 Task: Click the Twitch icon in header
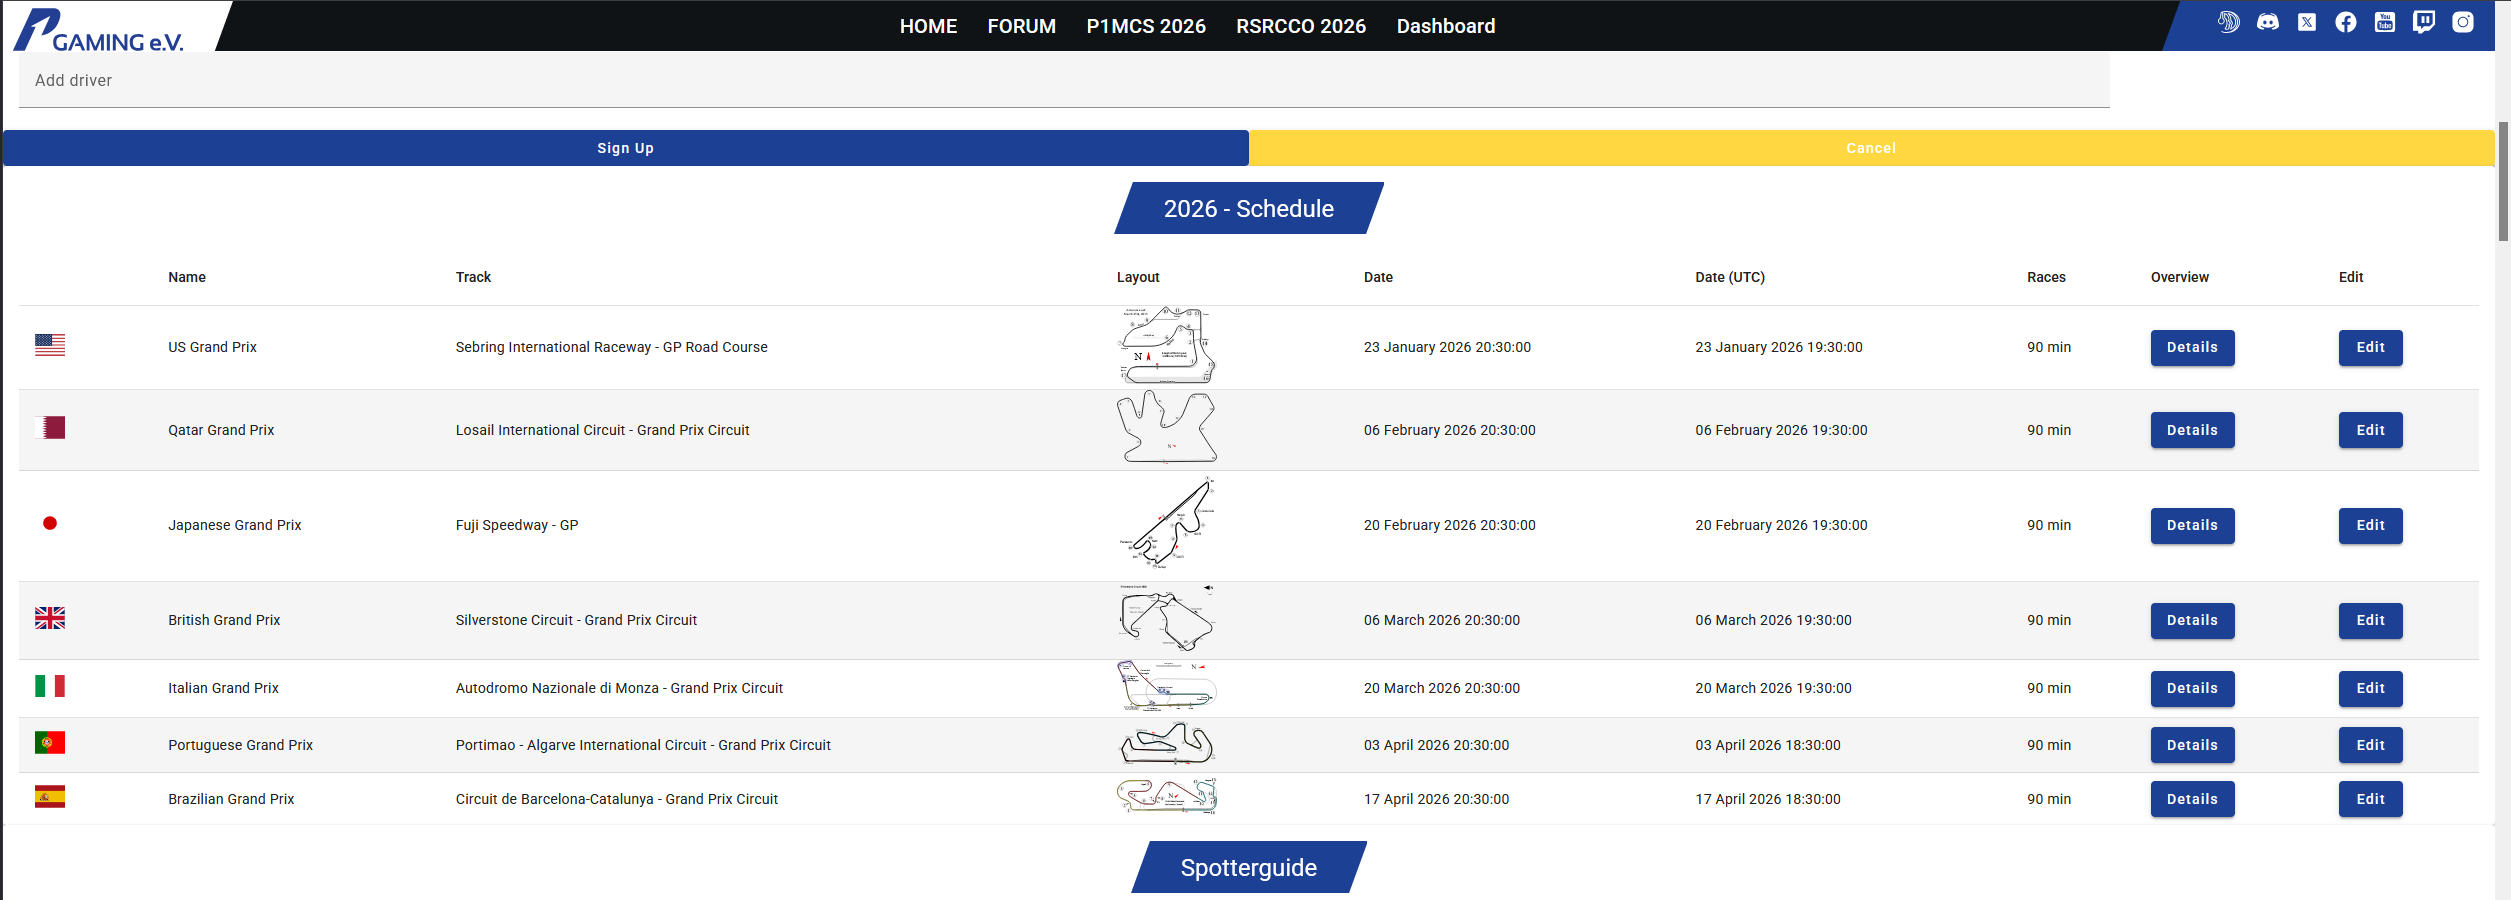(2423, 22)
